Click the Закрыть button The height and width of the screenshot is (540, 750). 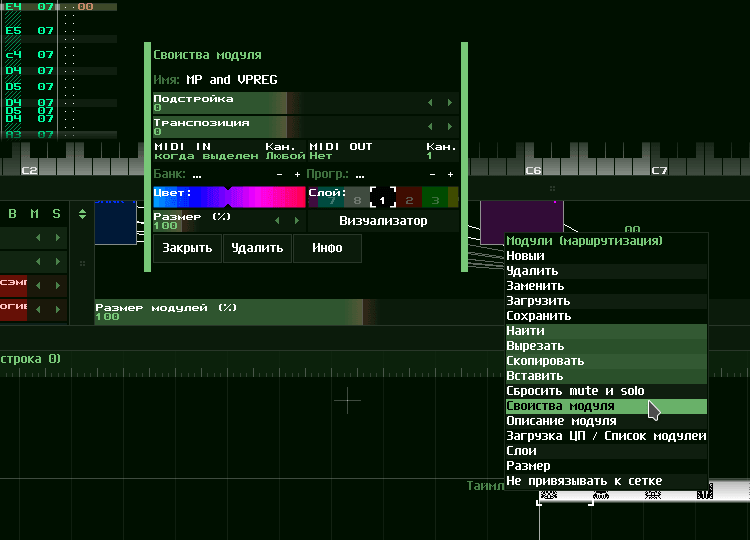pos(187,248)
